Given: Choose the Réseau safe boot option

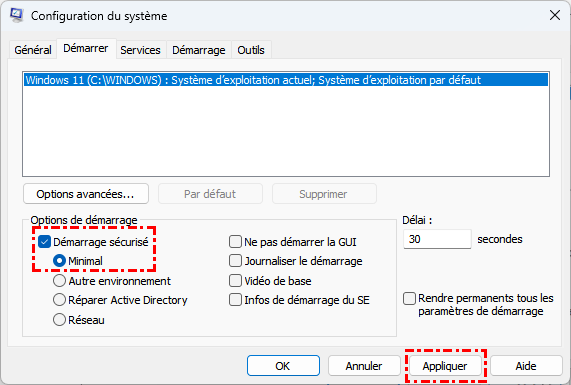Looking at the screenshot, I should pyautogui.click(x=59, y=320).
